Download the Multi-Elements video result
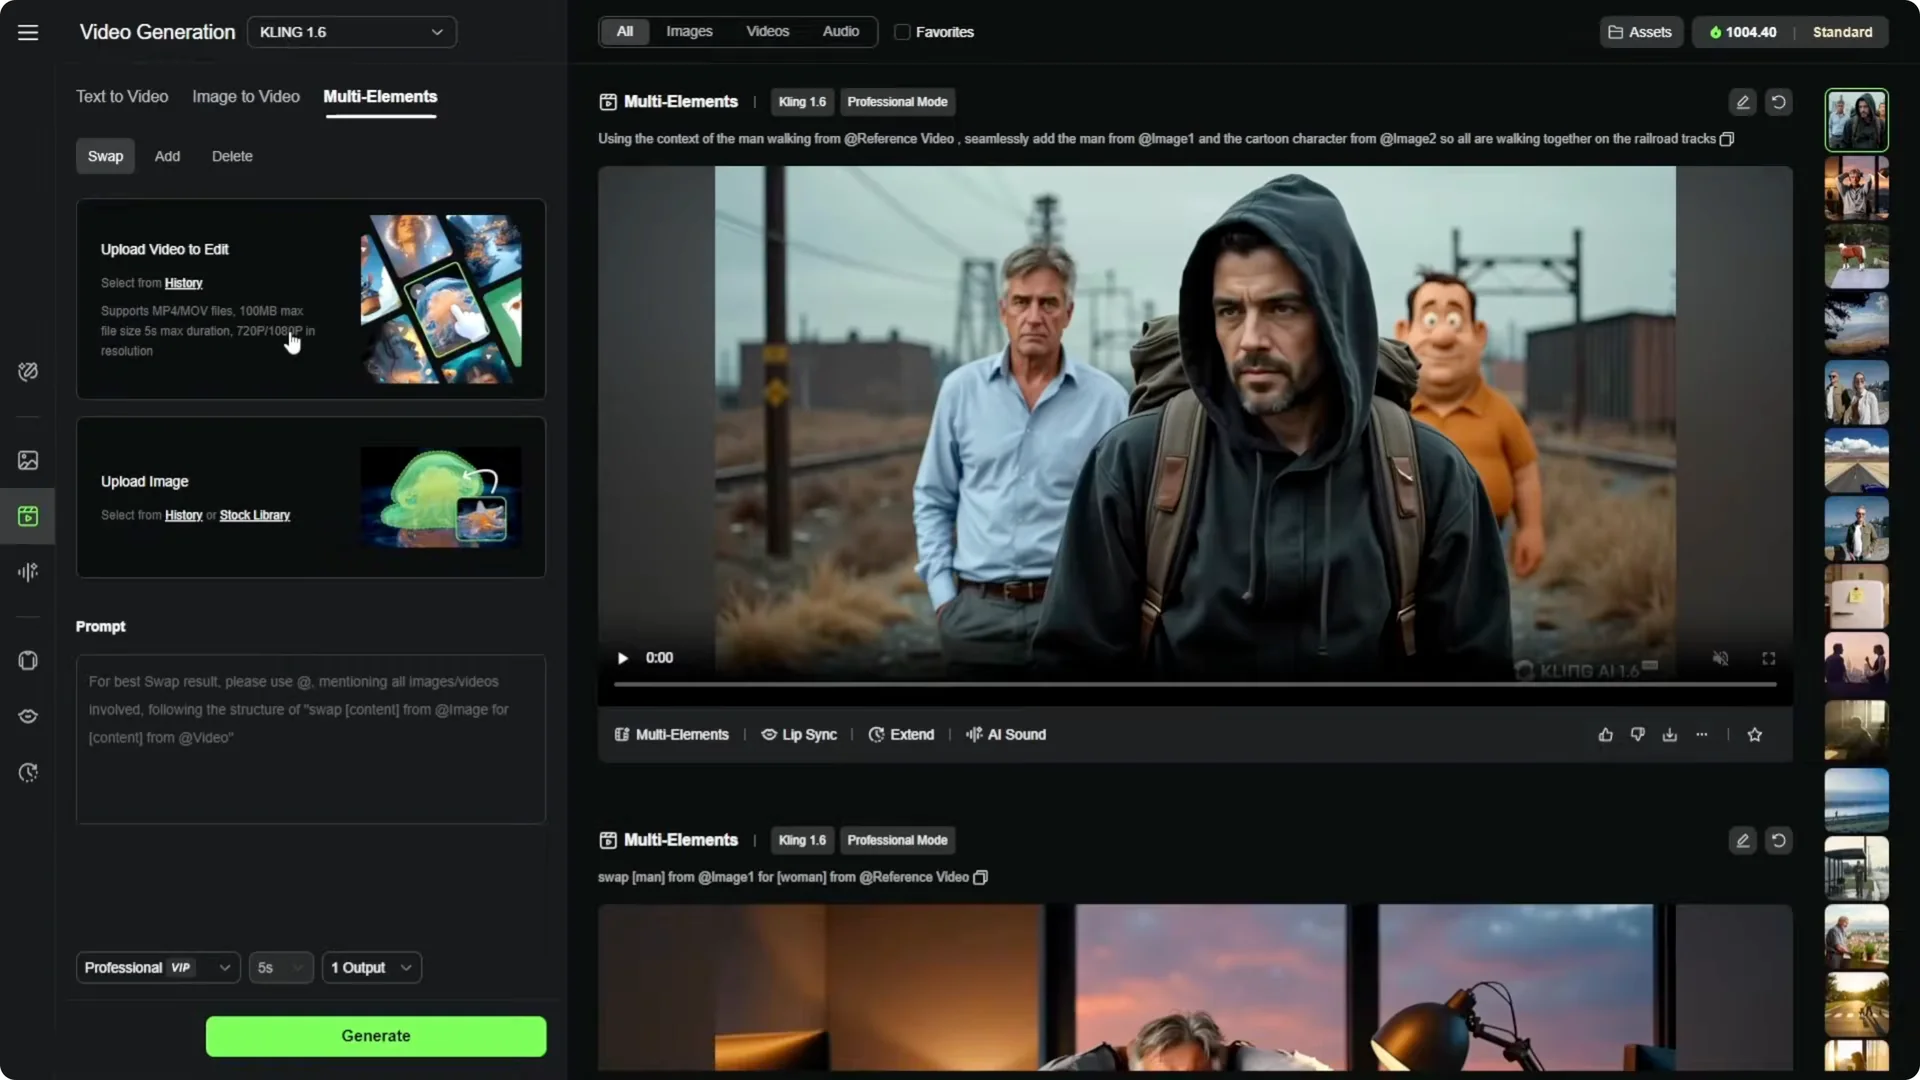 pyautogui.click(x=1669, y=734)
